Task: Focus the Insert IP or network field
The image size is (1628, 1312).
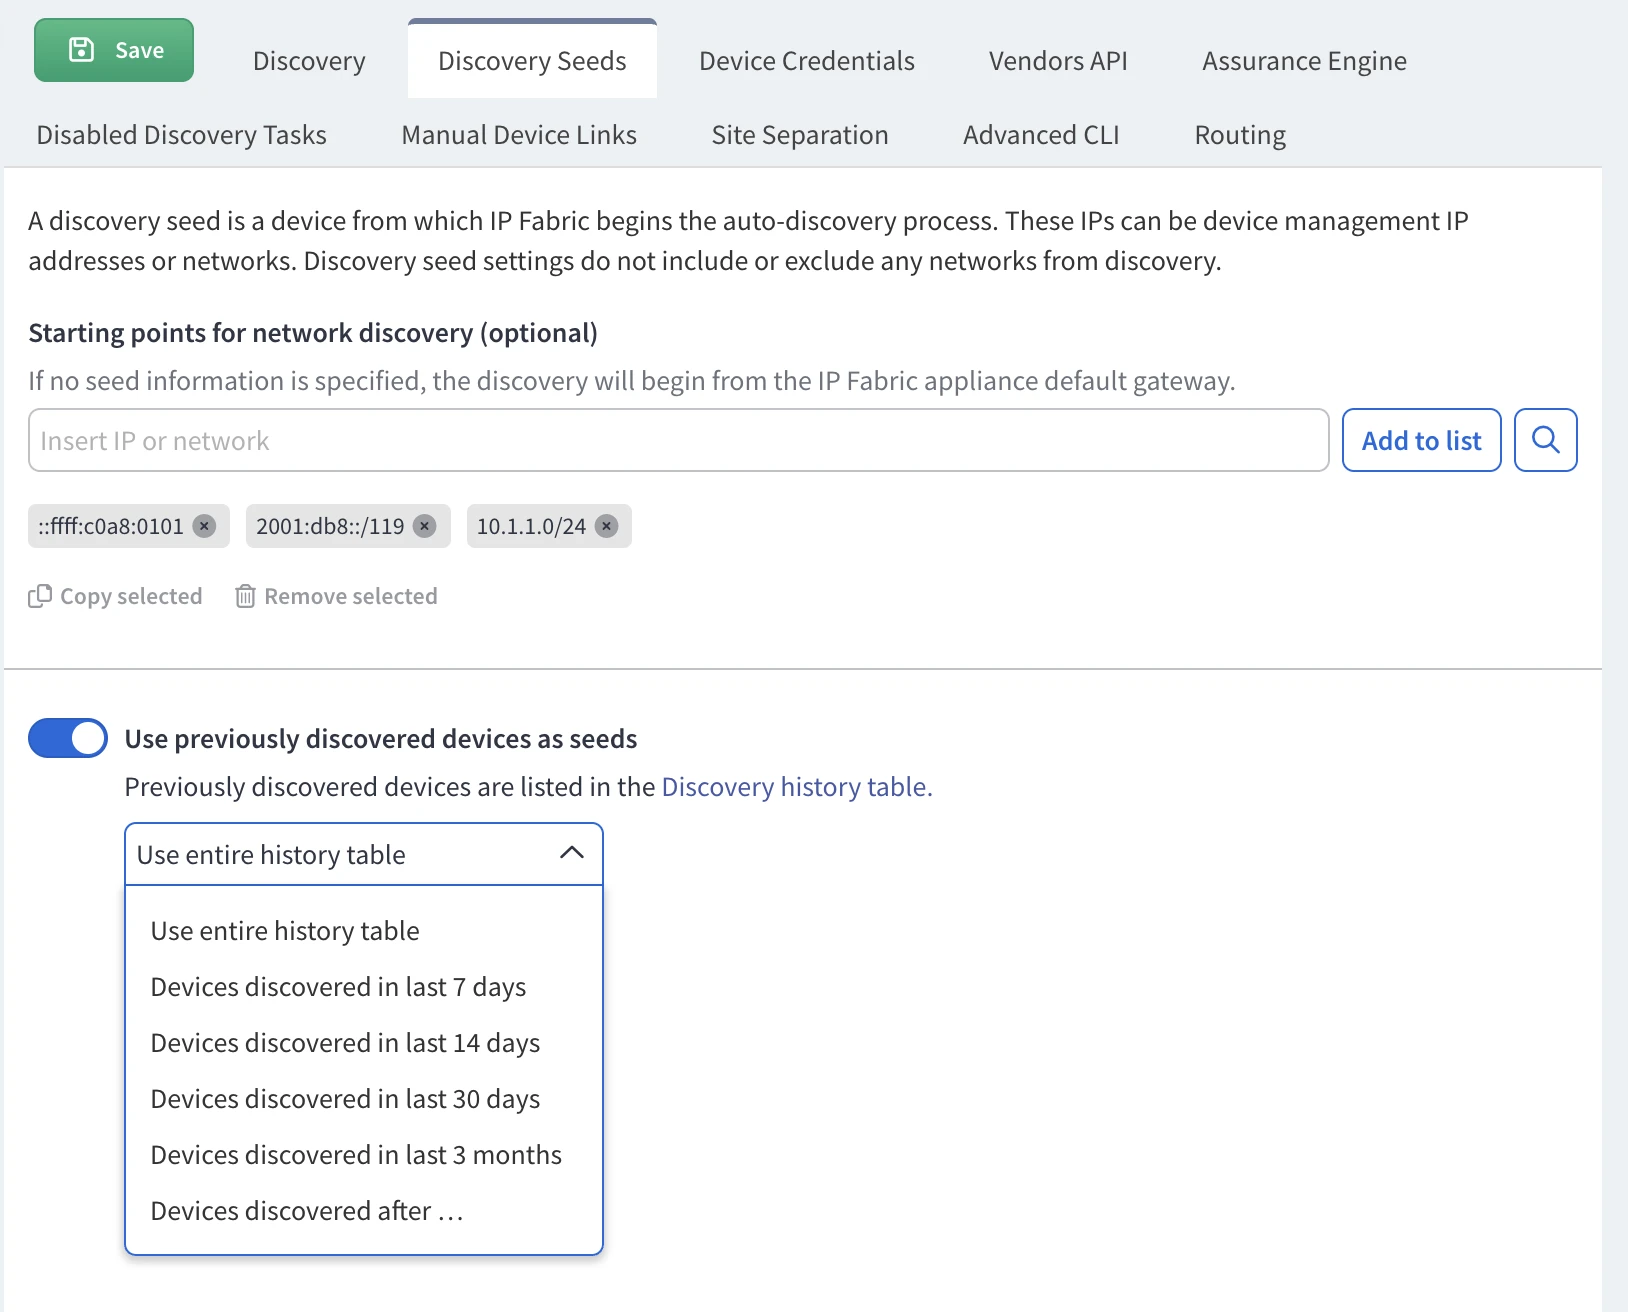Action: tap(677, 440)
